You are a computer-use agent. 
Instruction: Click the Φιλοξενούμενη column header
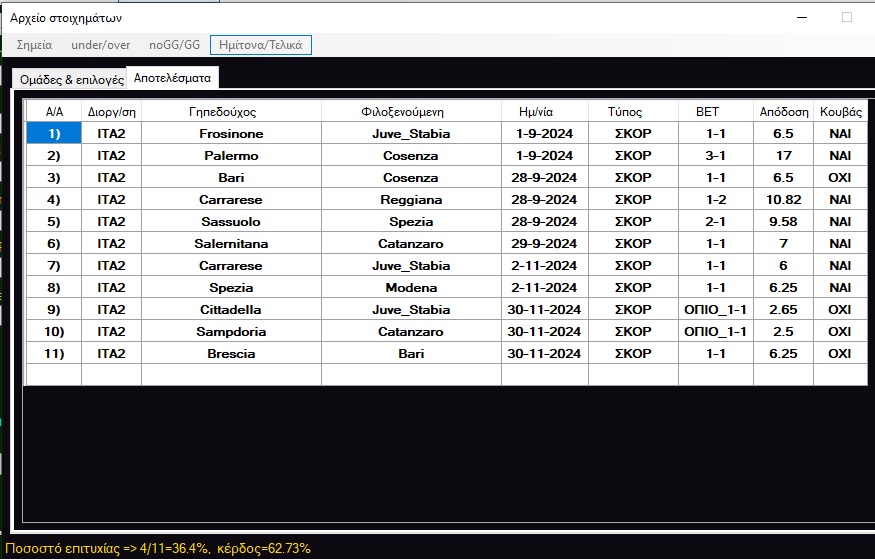pos(410,112)
